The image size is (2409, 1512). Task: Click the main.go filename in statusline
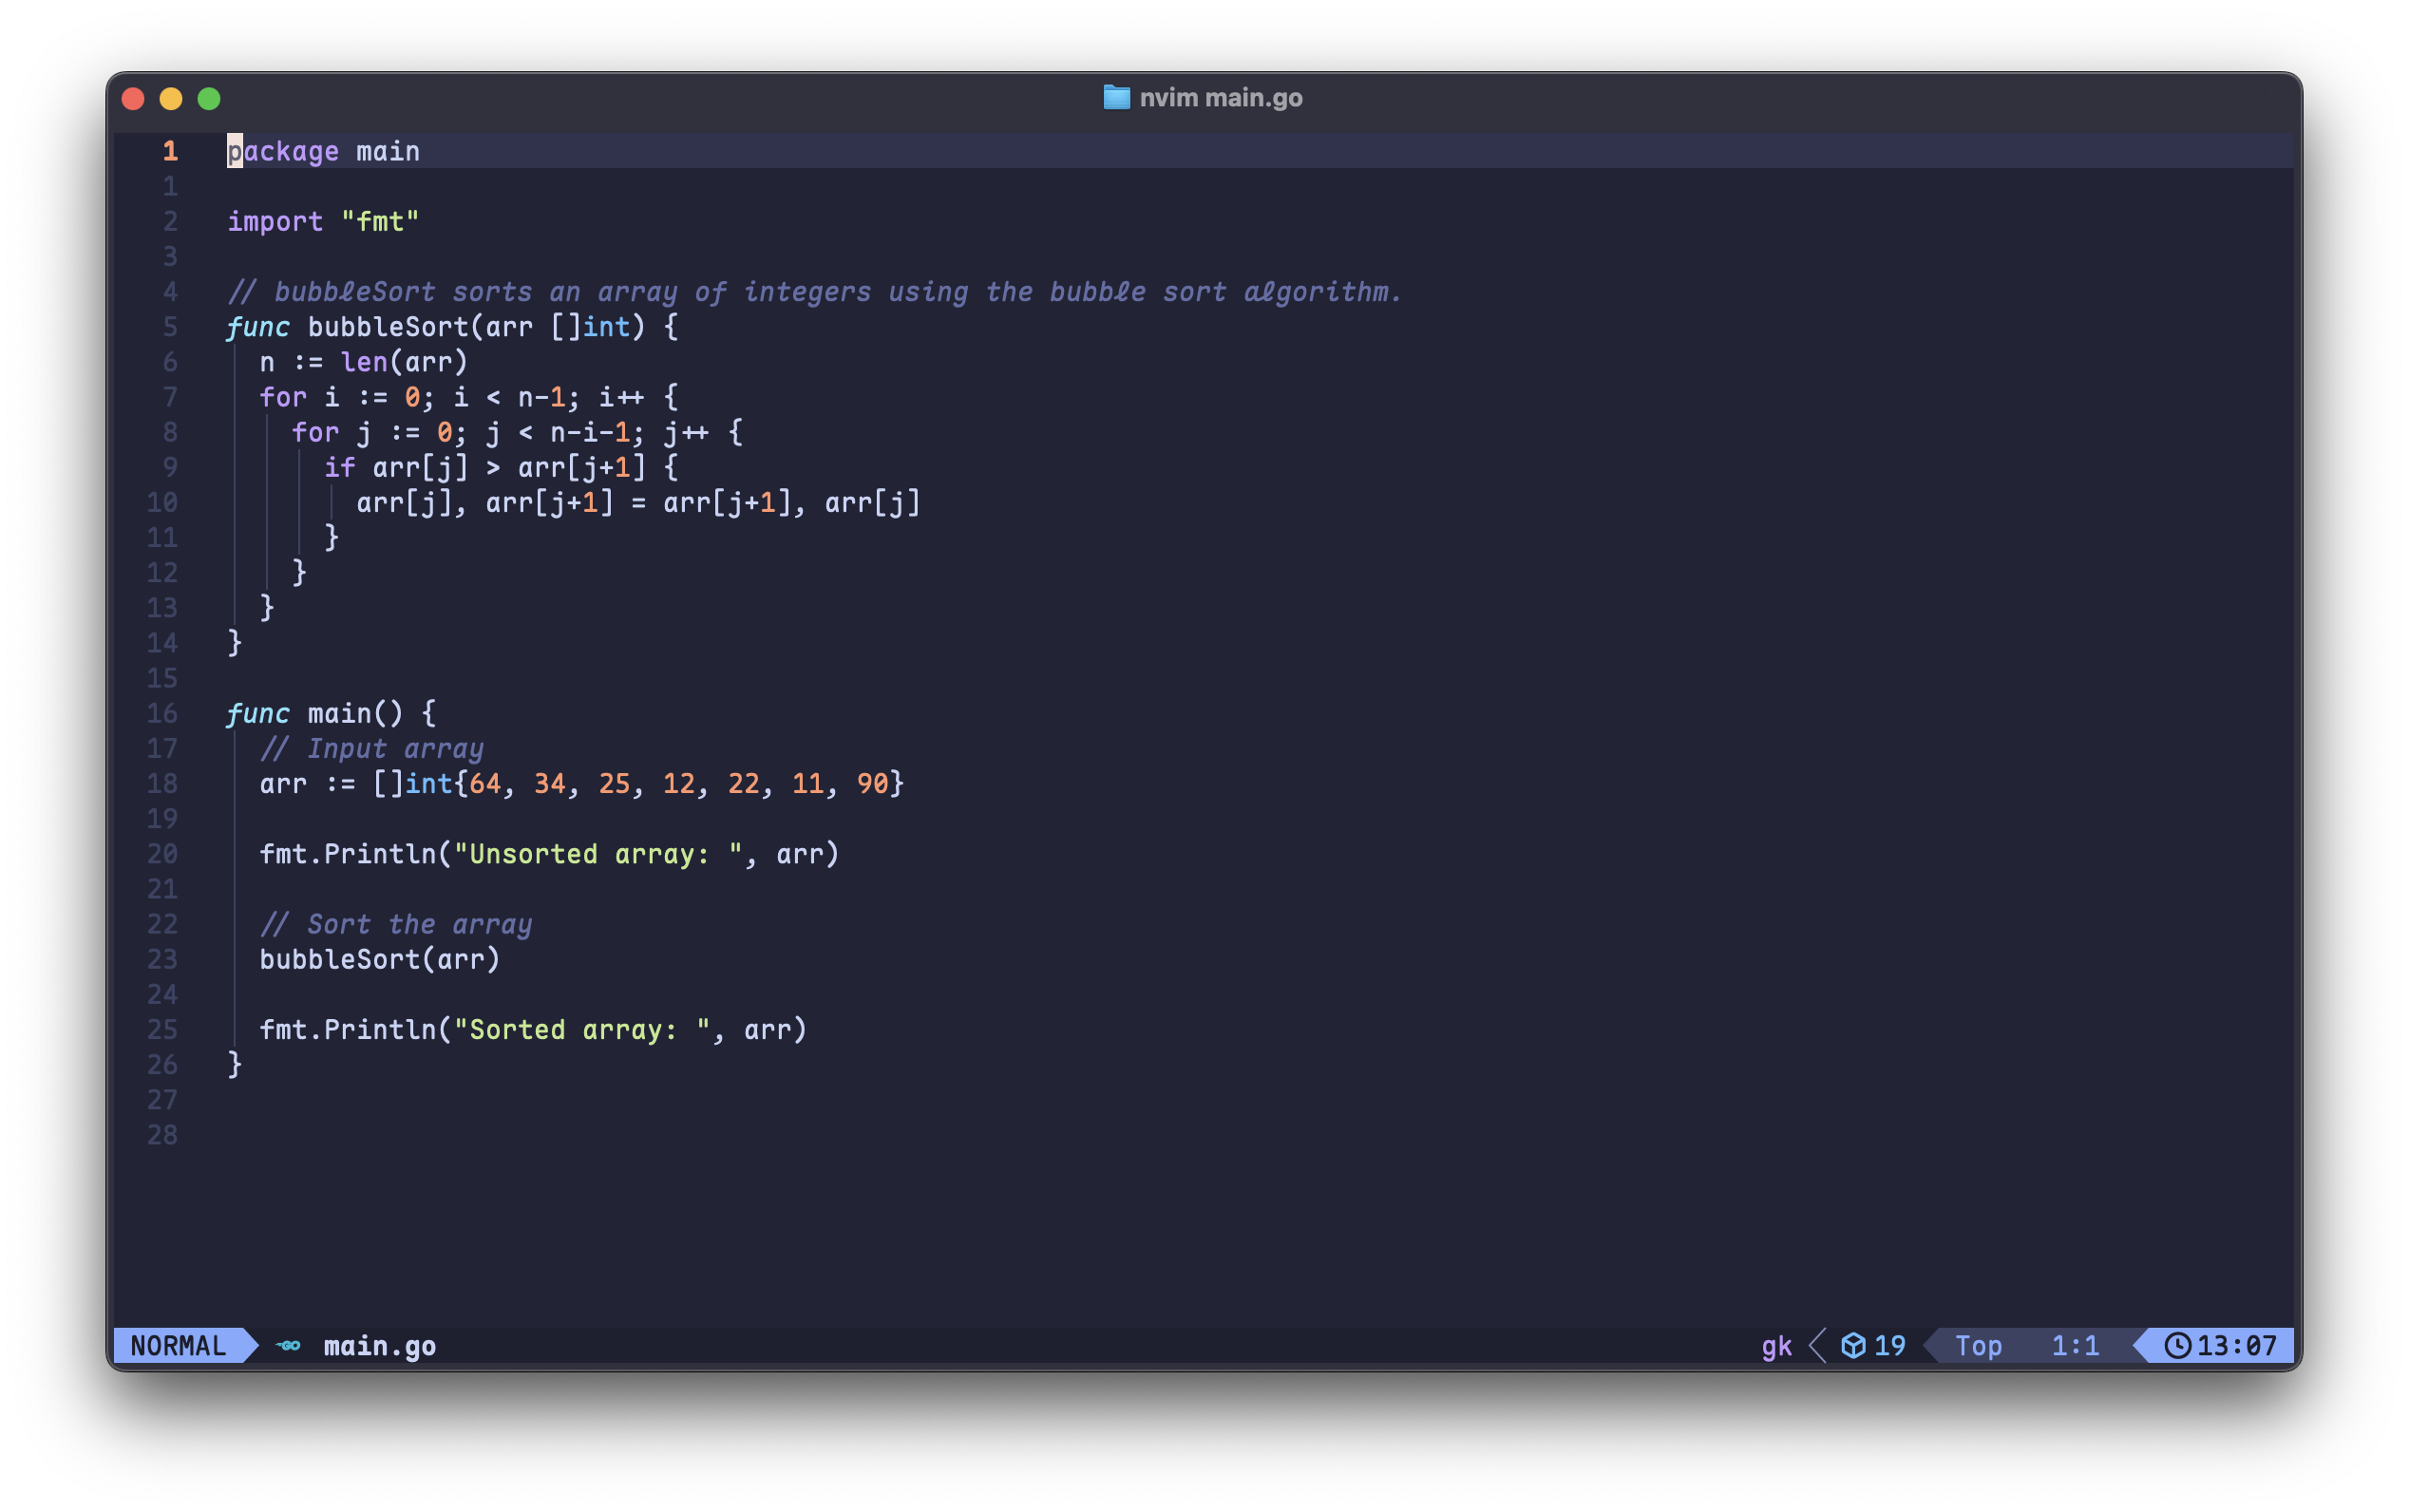click(379, 1345)
